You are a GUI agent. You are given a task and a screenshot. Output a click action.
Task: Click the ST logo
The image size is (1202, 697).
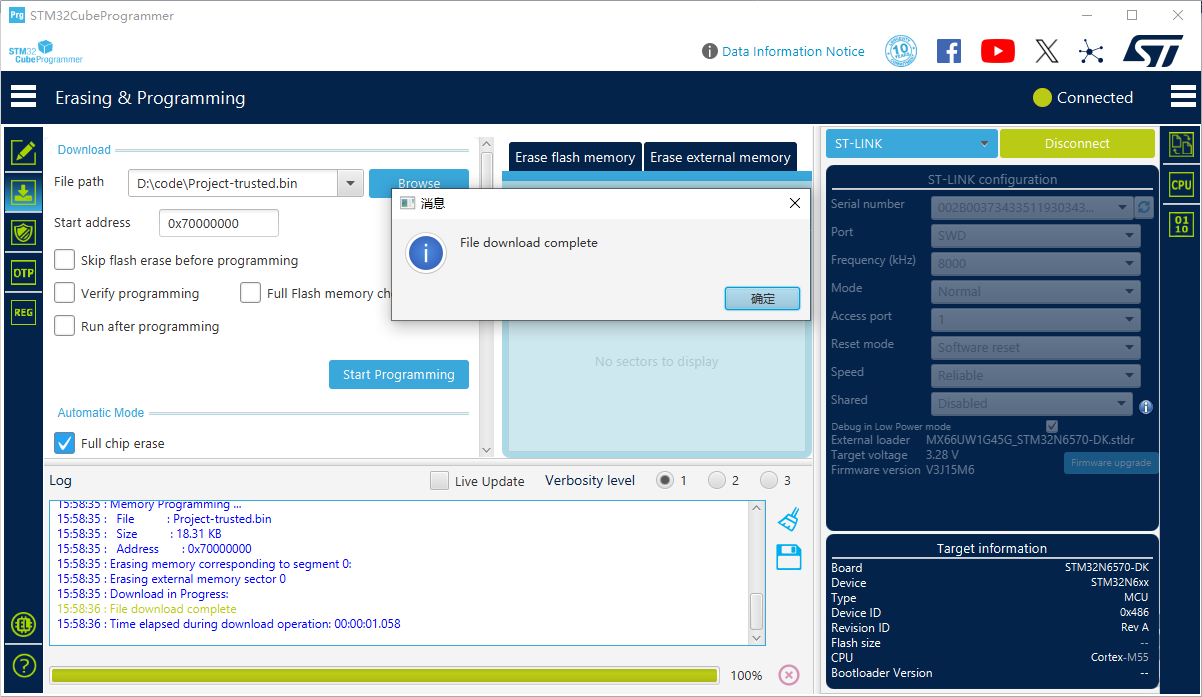click(1153, 51)
